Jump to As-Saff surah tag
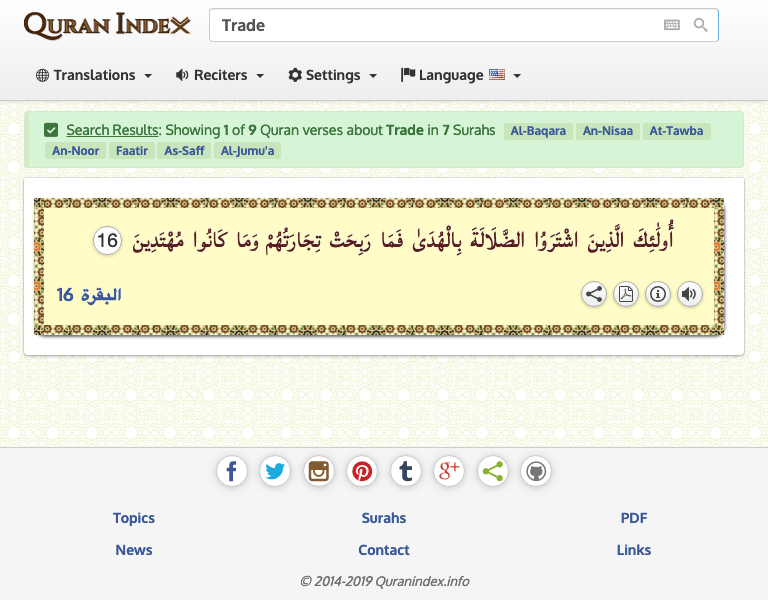768x600 pixels. click(184, 150)
